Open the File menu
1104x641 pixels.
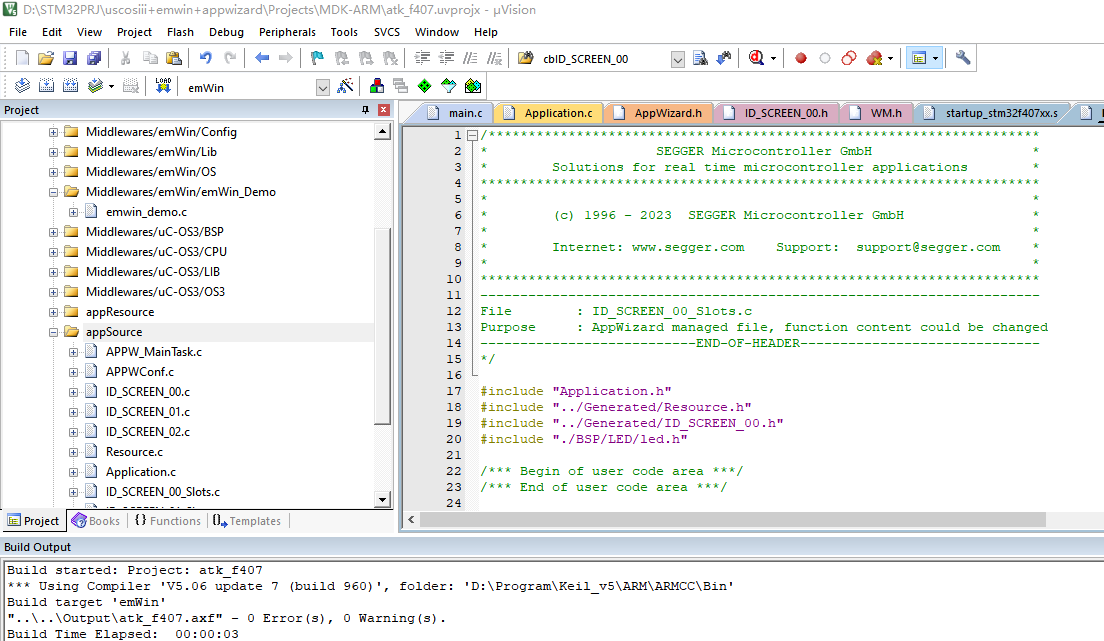coord(18,32)
